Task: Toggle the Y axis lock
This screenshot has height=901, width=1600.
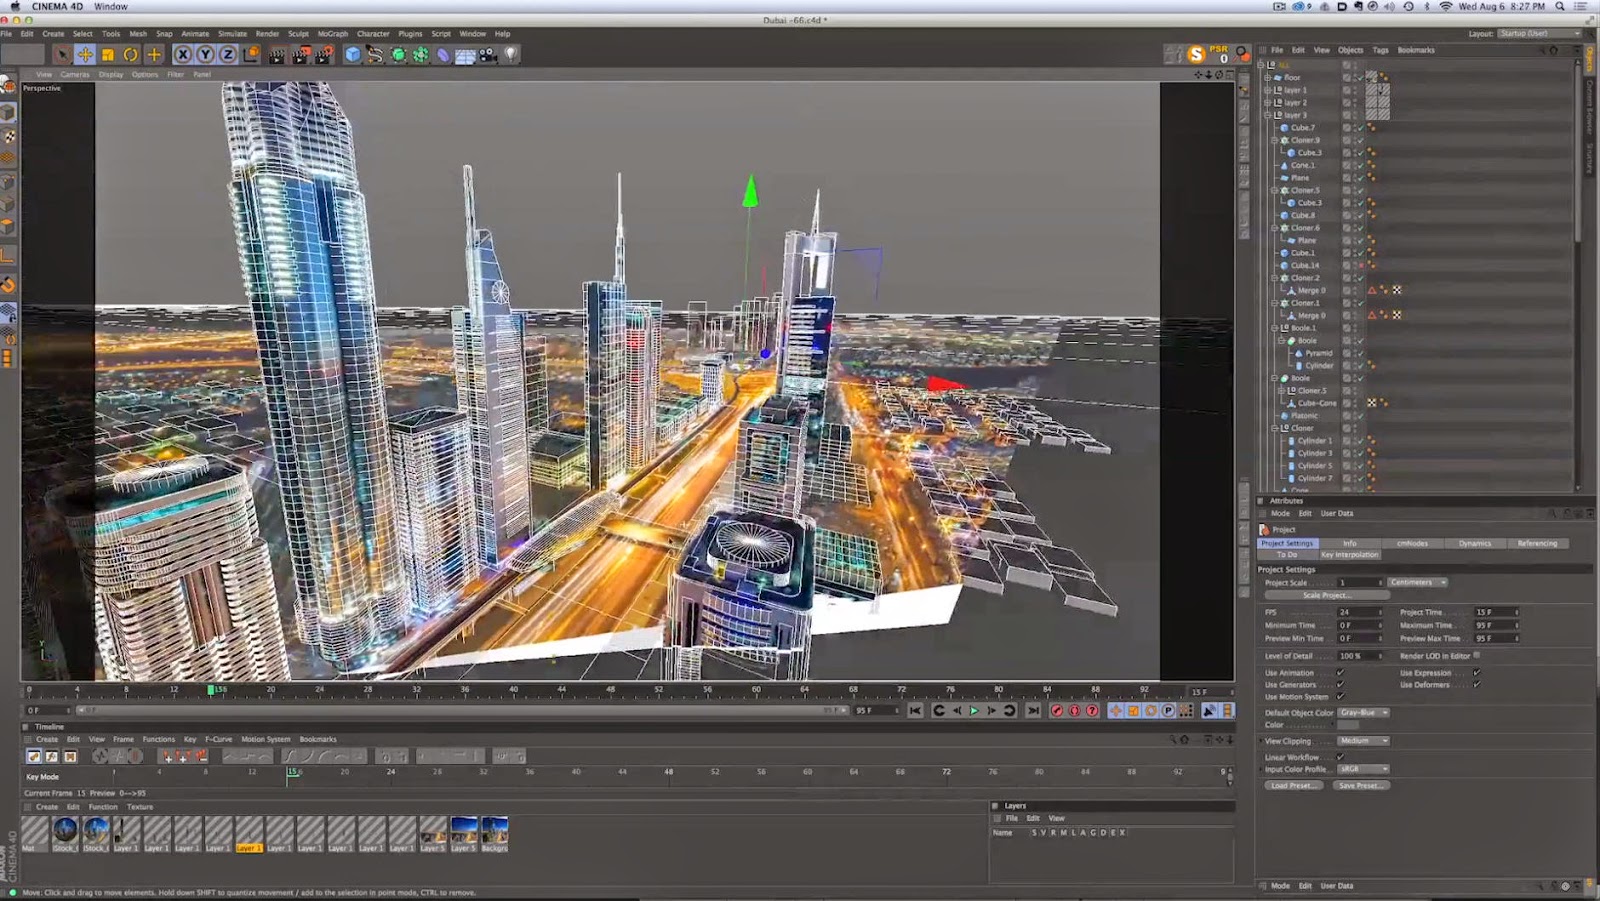Action: coord(205,55)
